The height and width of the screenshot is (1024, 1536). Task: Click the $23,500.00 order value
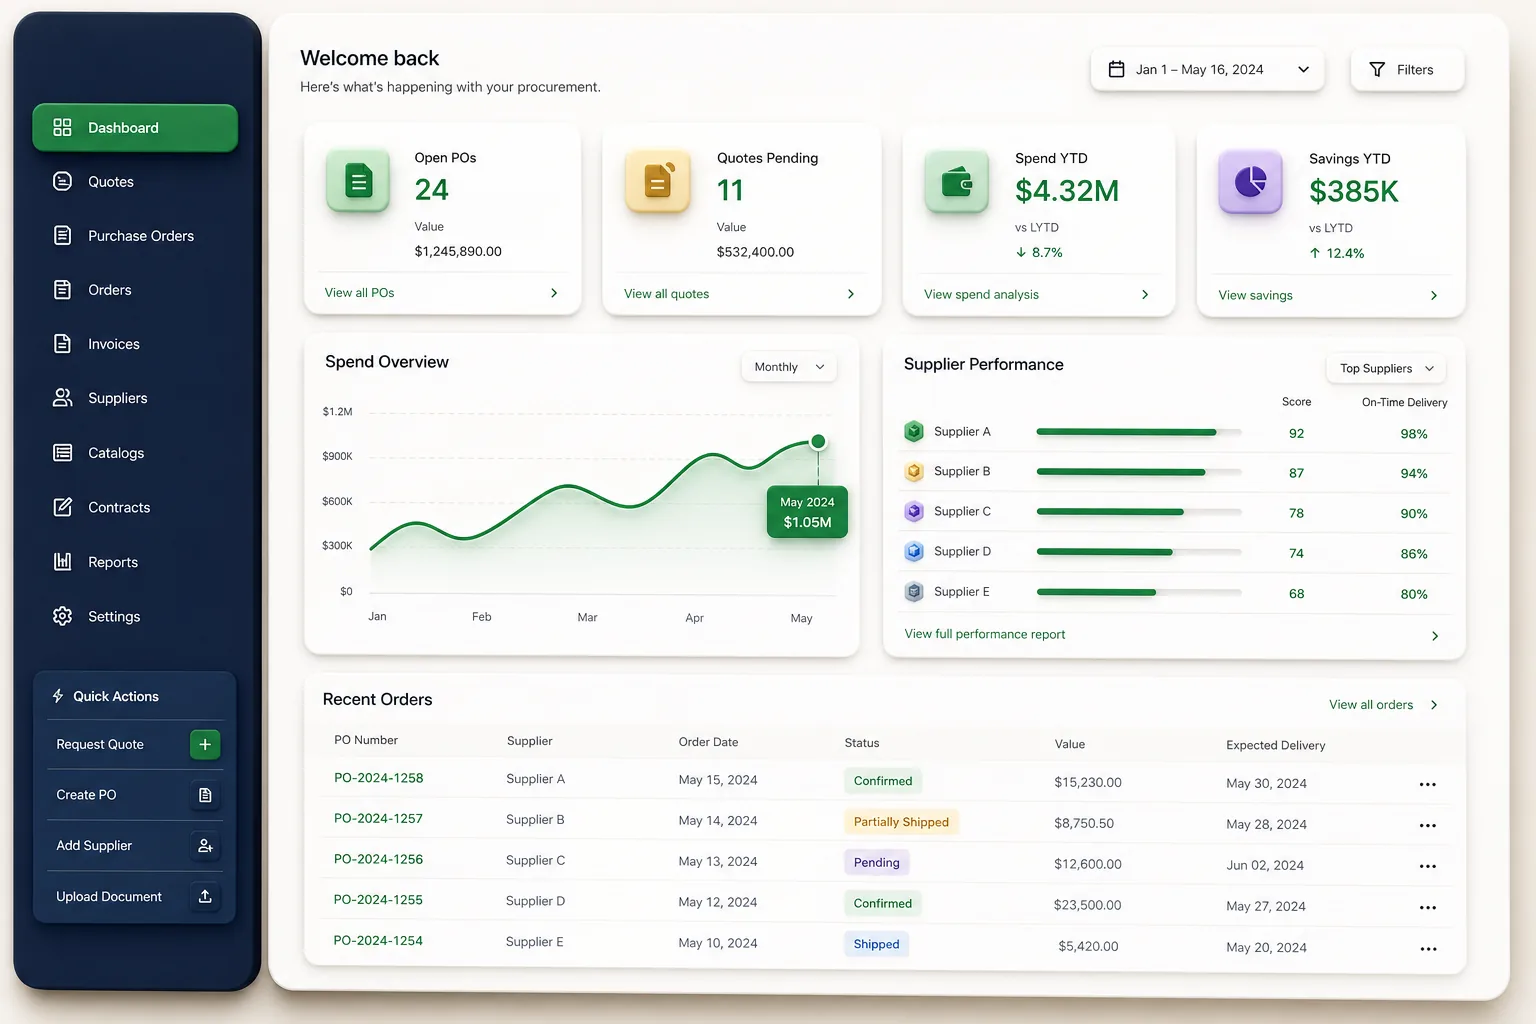tap(1087, 905)
